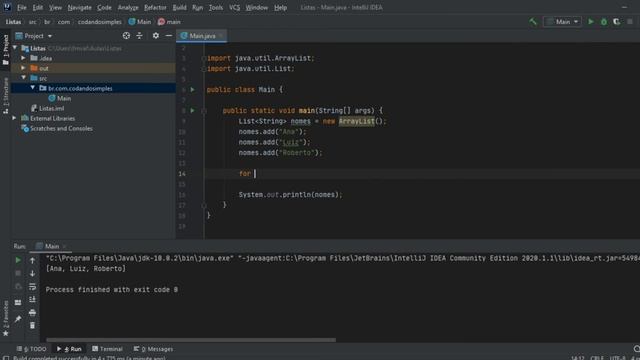Open the Navigate menu
This screenshot has height=360, width=640.
80,7
